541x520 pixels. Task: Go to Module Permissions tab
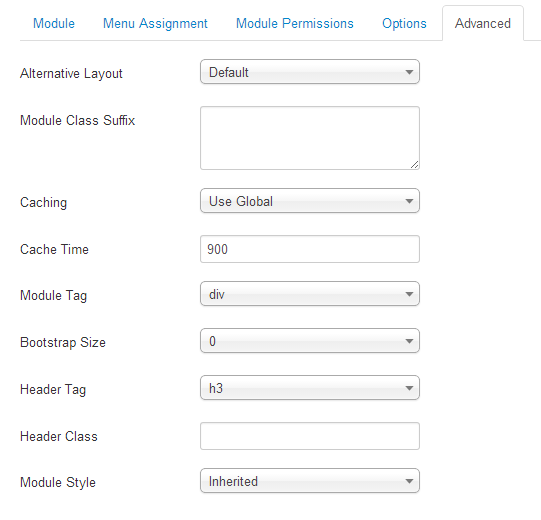tap(295, 23)
